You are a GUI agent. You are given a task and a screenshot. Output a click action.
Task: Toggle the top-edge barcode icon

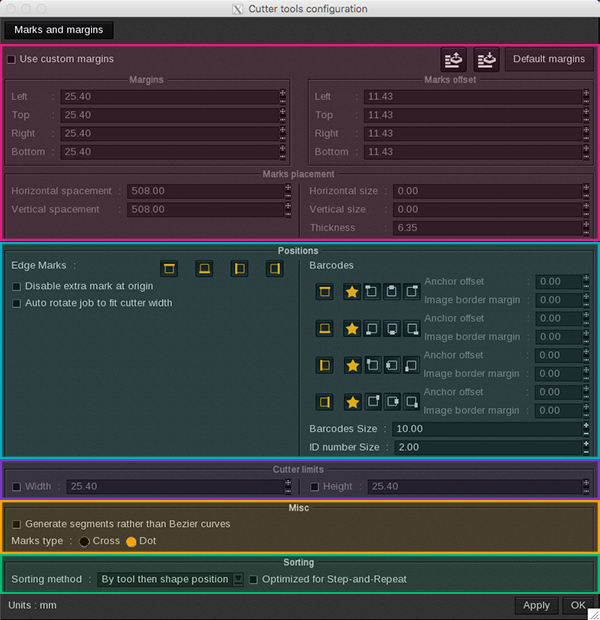[x=324, y=292]
